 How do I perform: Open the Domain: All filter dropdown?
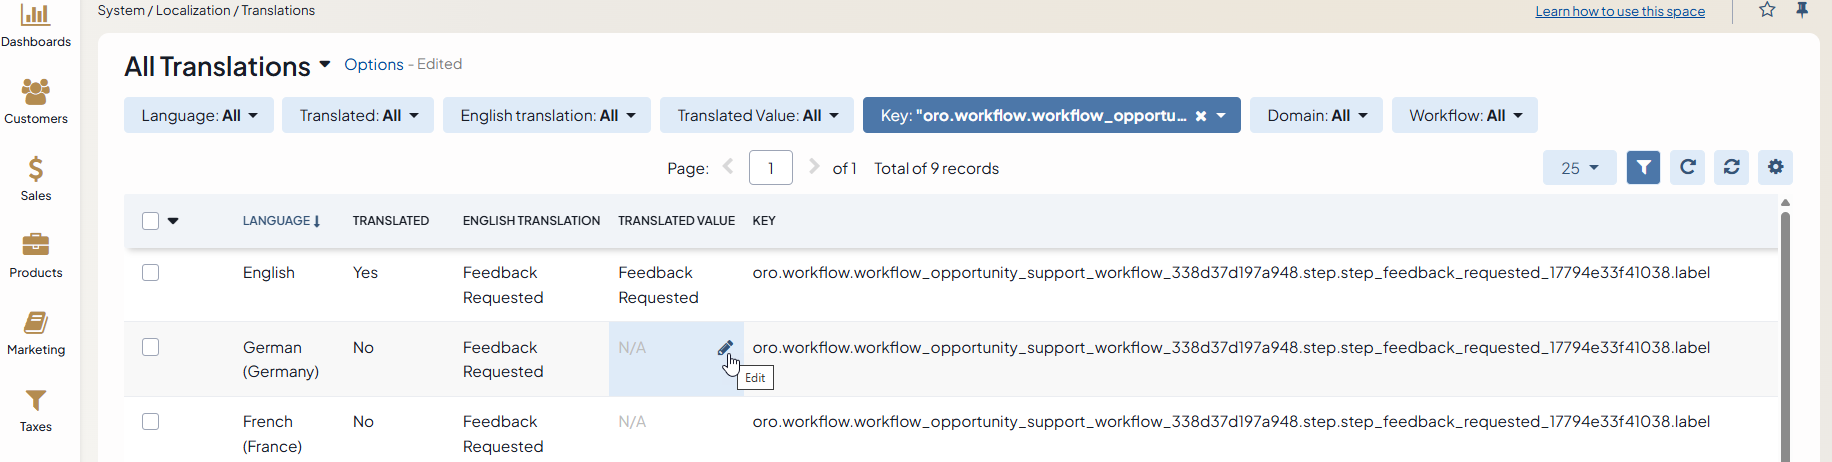[x=1316, y=116]
